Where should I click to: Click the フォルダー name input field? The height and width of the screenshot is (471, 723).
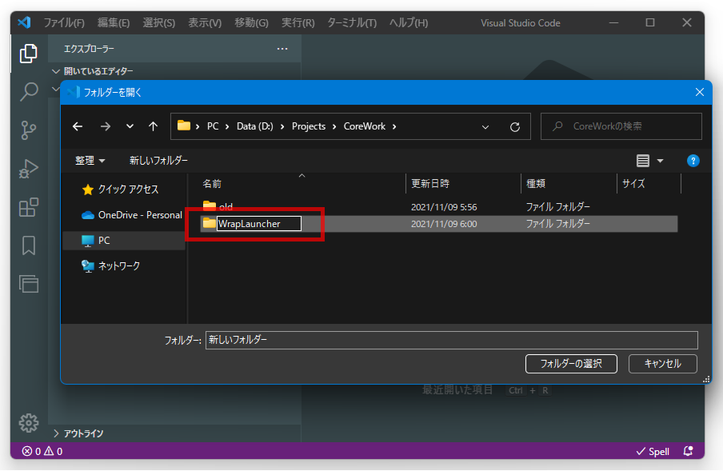(451, 340)
